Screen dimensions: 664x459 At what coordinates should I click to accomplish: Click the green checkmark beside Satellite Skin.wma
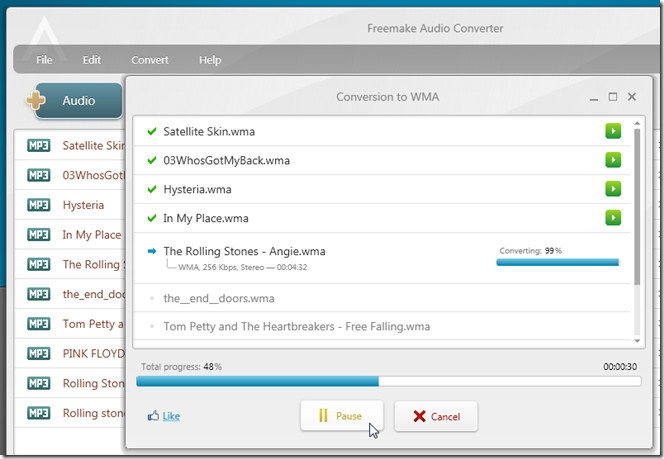[152, 131]
